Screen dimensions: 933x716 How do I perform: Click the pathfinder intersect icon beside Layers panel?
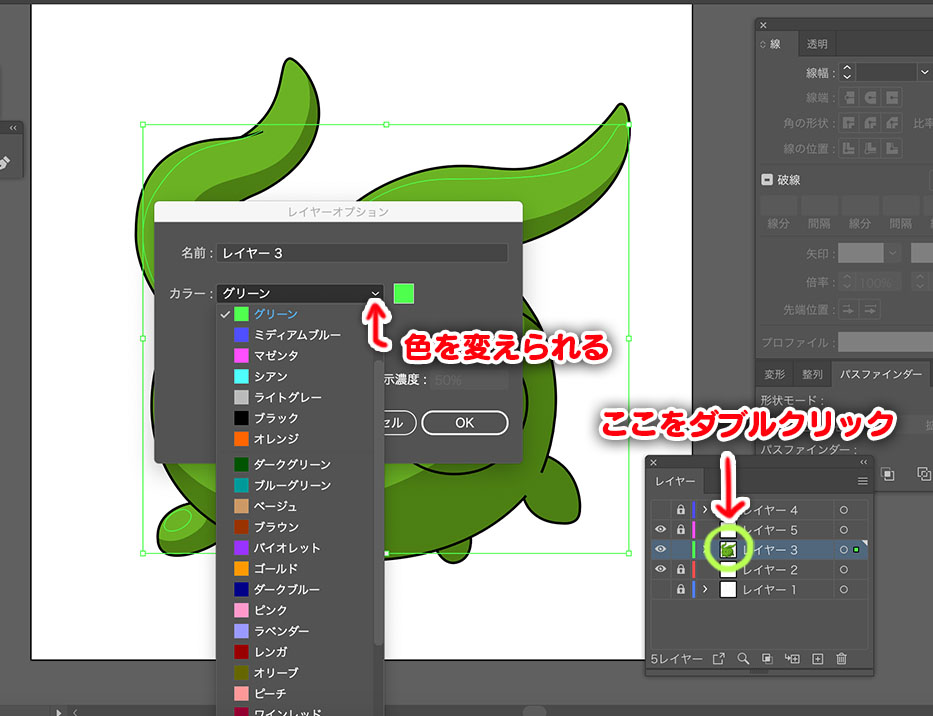(888, 474)
